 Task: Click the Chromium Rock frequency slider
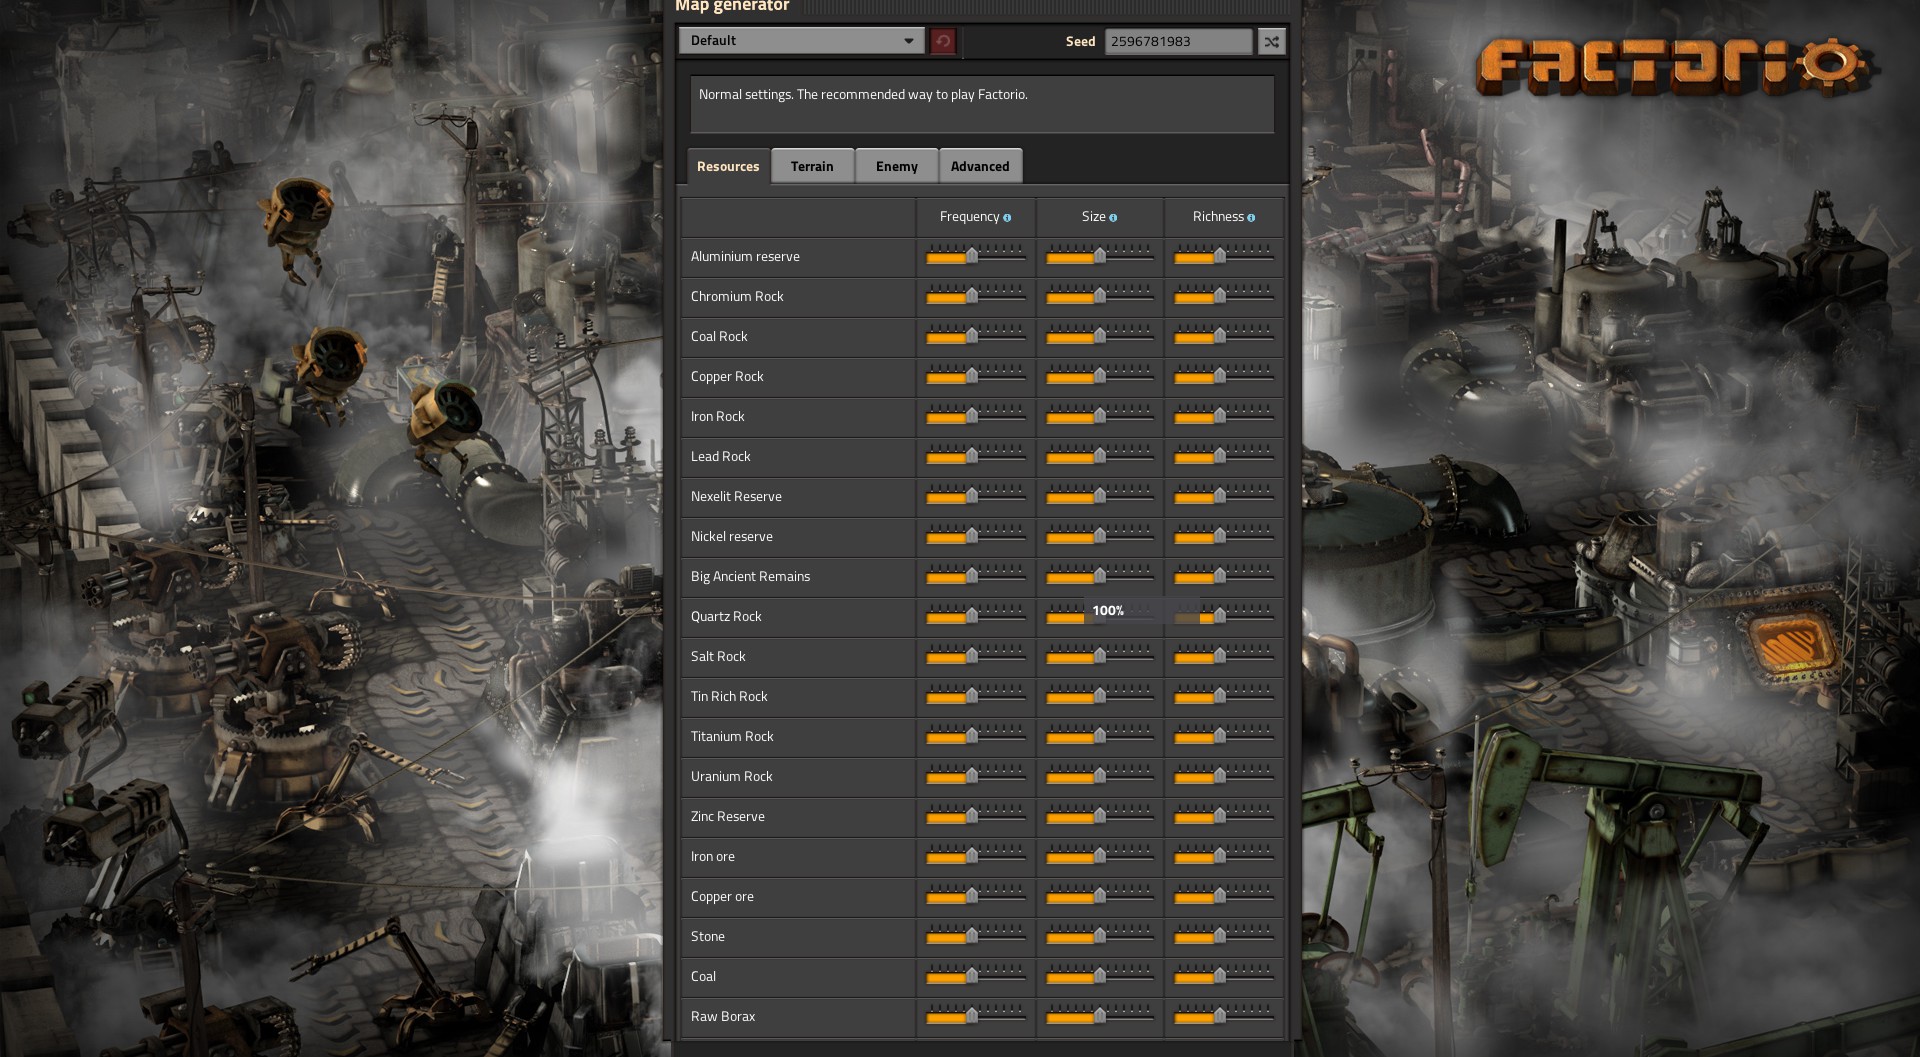pyautogui.click(x=976, y=297)
